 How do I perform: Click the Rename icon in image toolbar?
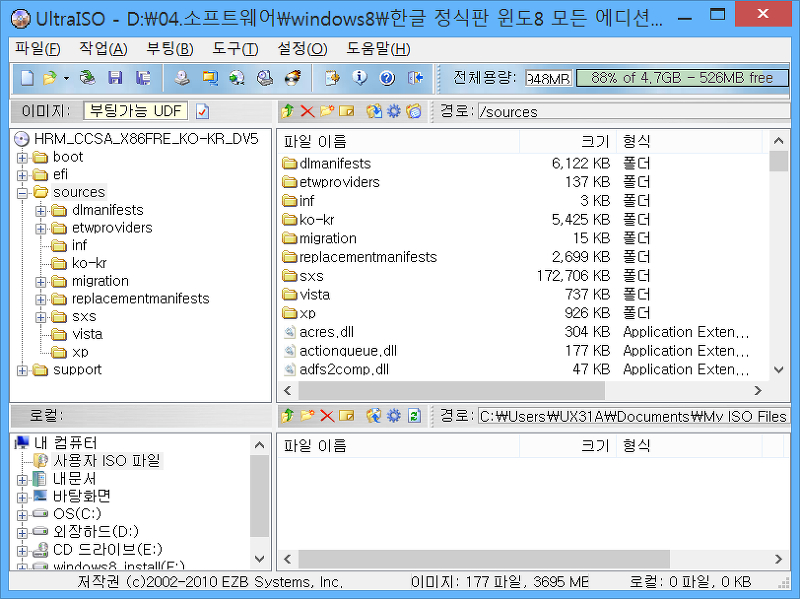coord(346,111)
